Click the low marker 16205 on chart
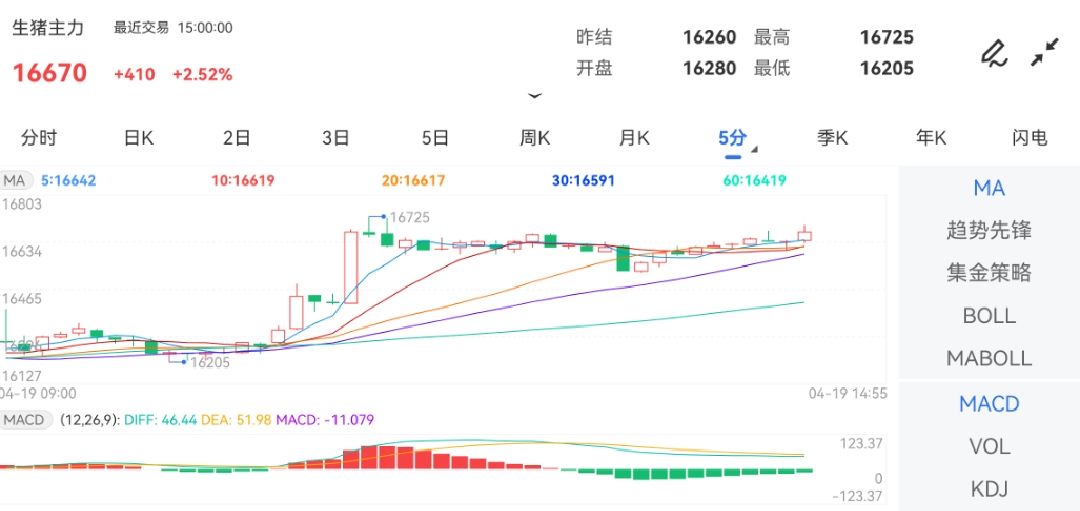Viewport: 1080px width, 511px height. pos(209,362)
